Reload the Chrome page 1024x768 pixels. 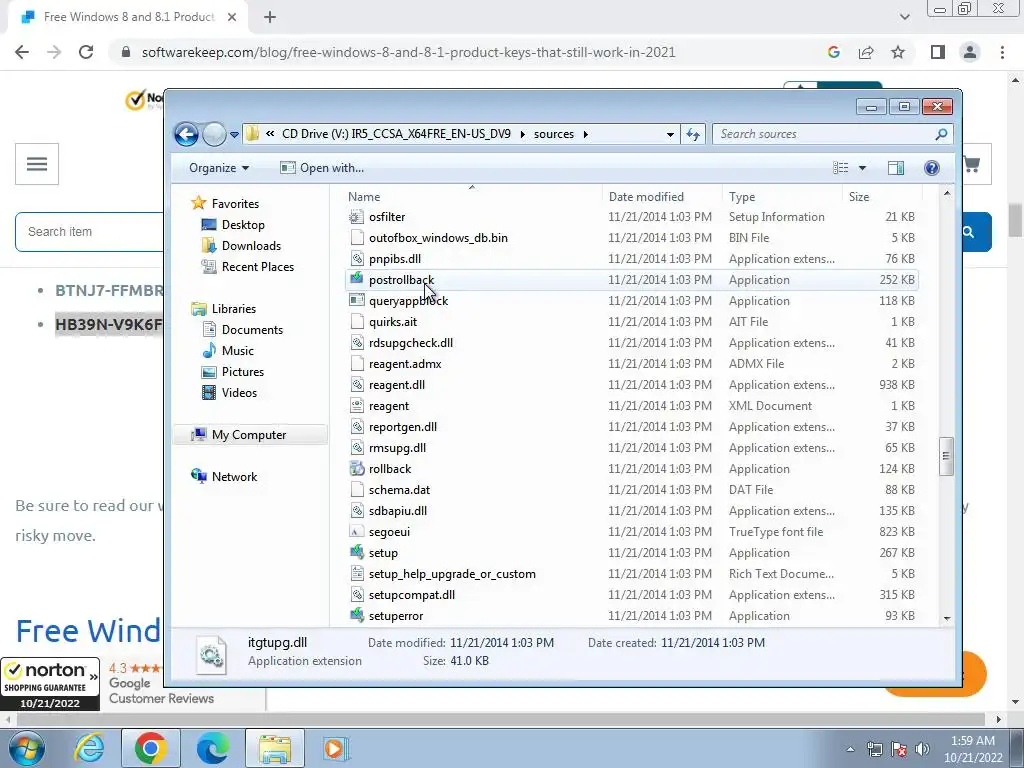pos(86,52)
